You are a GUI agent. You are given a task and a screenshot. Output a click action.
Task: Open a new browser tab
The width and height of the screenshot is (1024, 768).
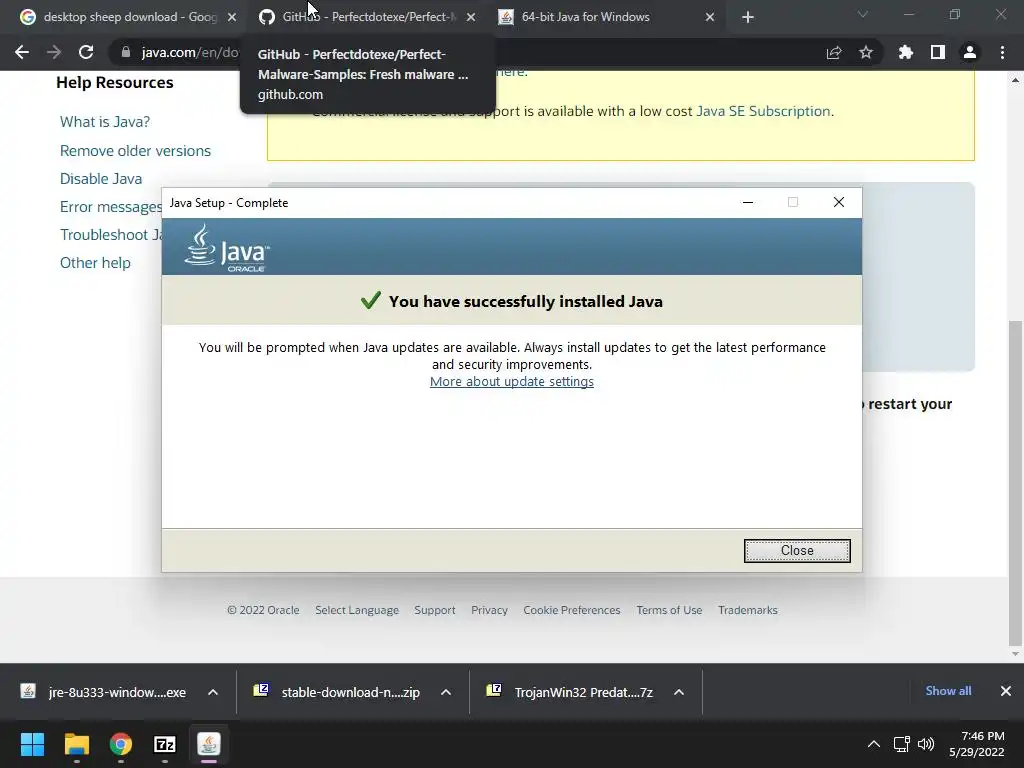[748, 18]
